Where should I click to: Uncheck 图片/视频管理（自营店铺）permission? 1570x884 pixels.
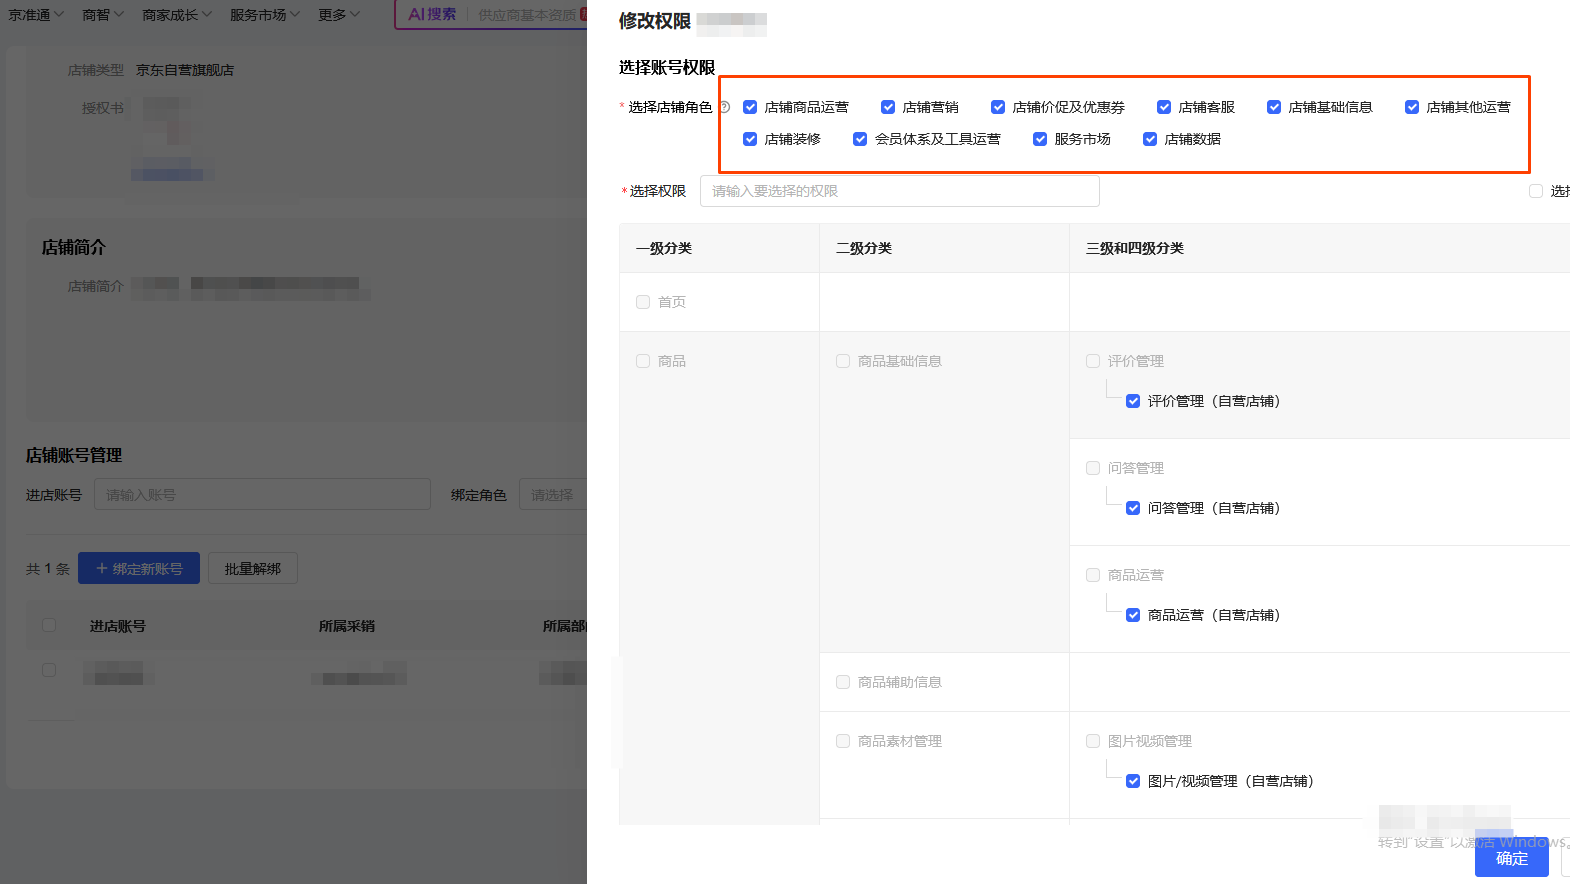point(1133,781)
